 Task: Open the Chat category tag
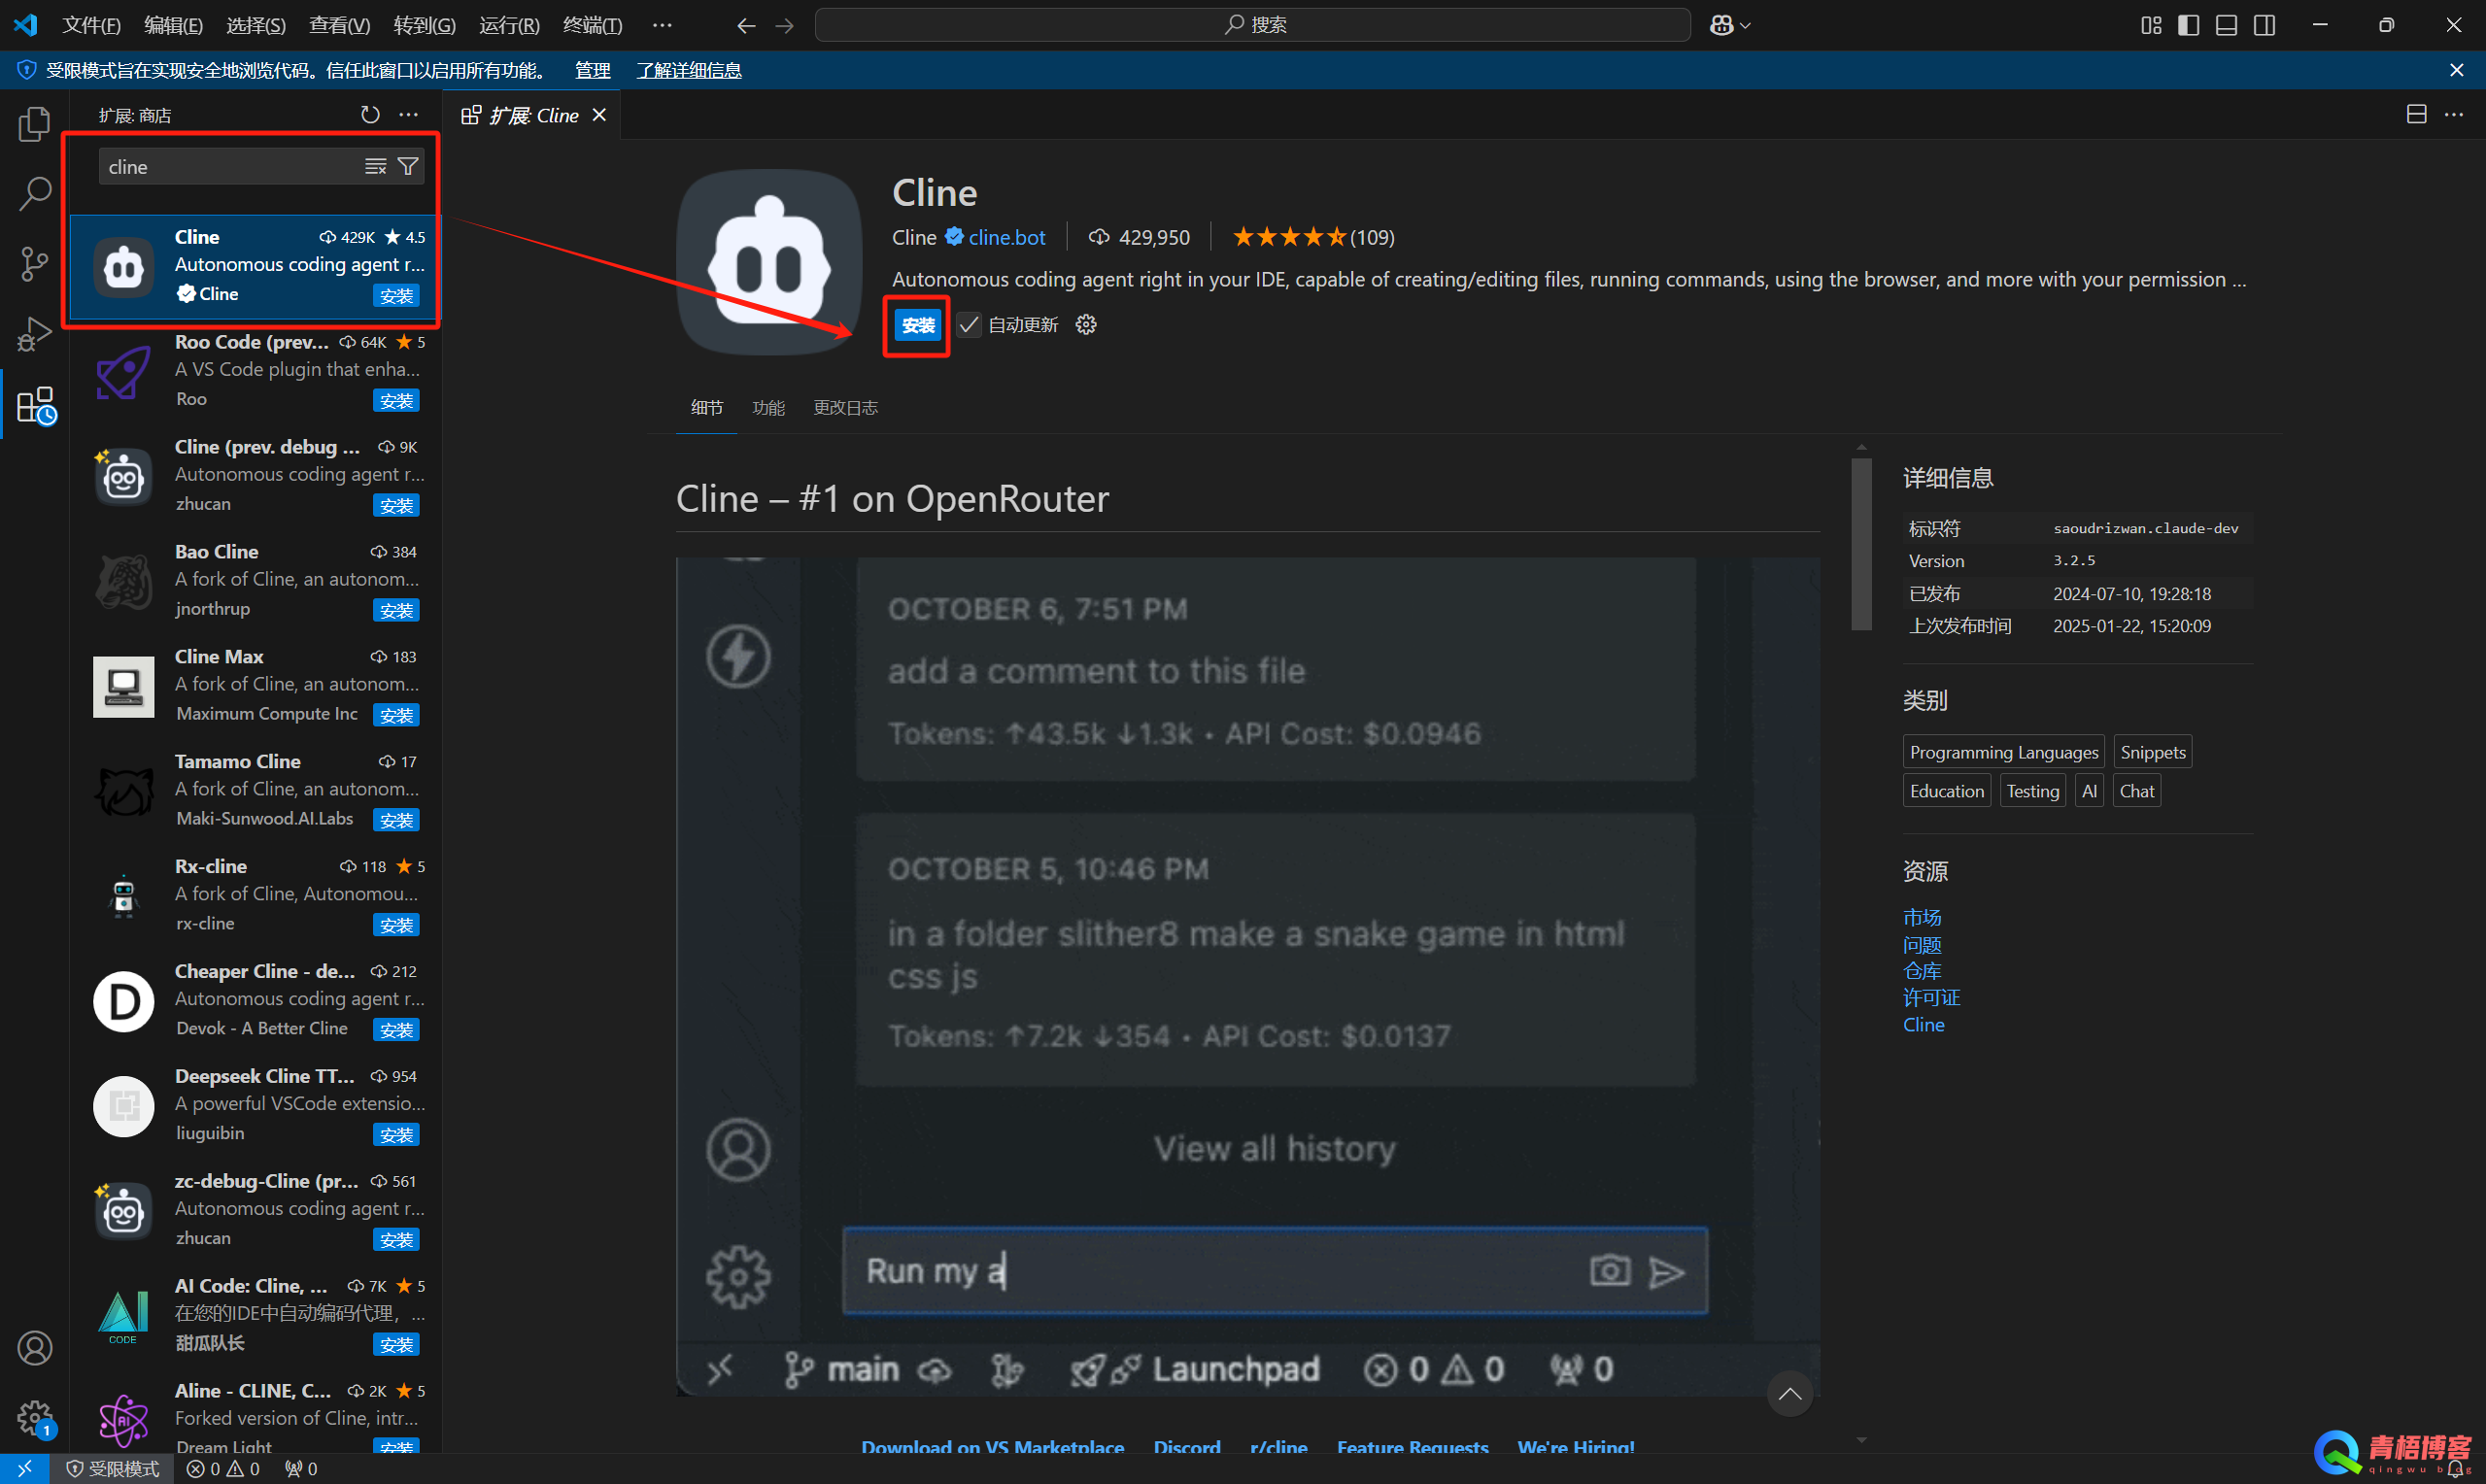[x=2136, y=791]
